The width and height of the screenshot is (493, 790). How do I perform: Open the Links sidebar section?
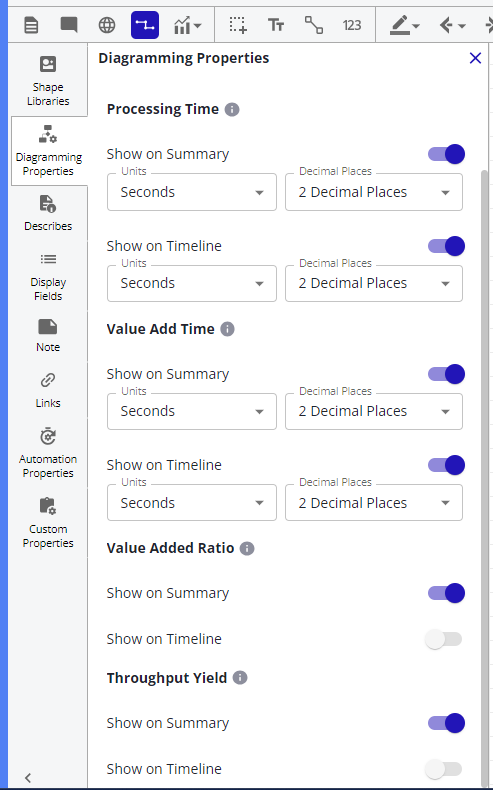(x=48, y=389)
